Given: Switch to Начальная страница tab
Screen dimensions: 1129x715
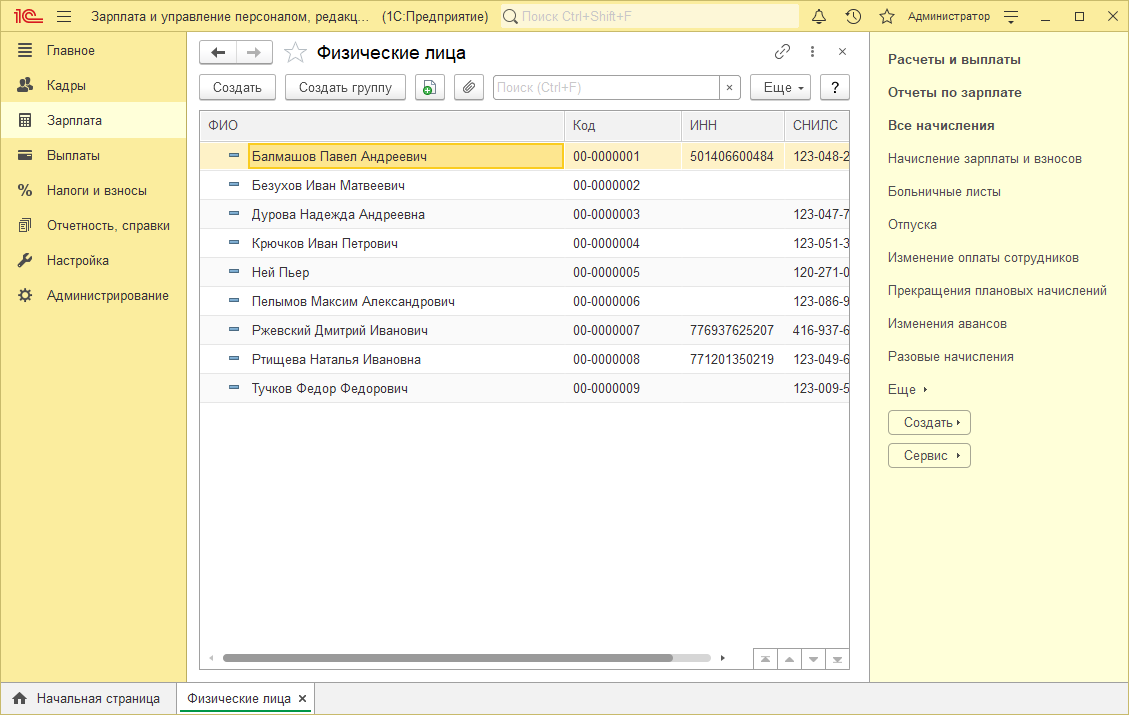Looking at the screenshot, I should [x=87, y=699].
